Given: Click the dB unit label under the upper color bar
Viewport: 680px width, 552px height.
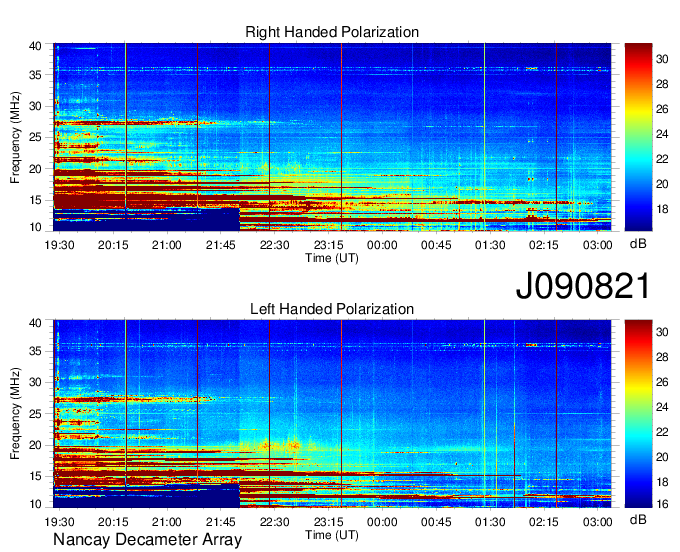Looking at the screenshot, I should (x=638, y=244).
